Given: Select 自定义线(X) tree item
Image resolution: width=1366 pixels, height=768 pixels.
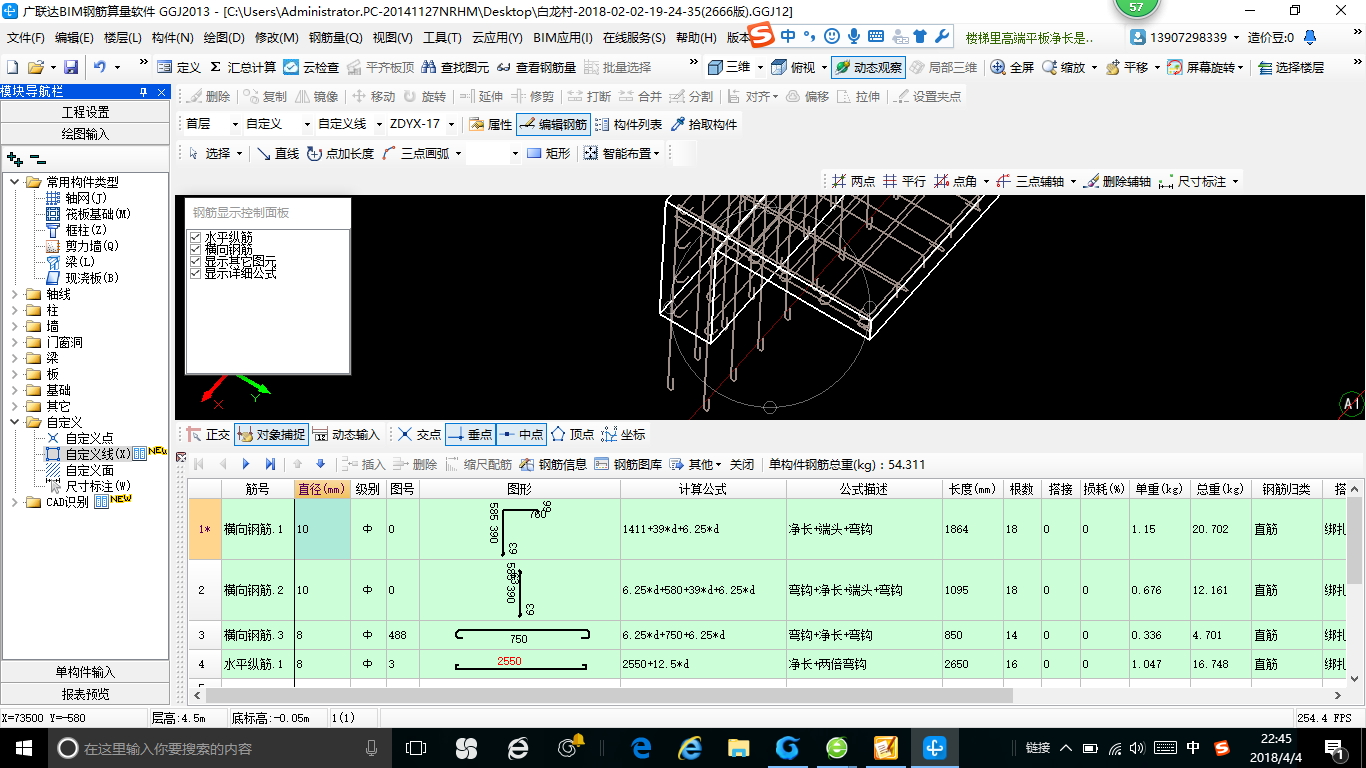Looking at the screenshot, I should tap(98, 454).
